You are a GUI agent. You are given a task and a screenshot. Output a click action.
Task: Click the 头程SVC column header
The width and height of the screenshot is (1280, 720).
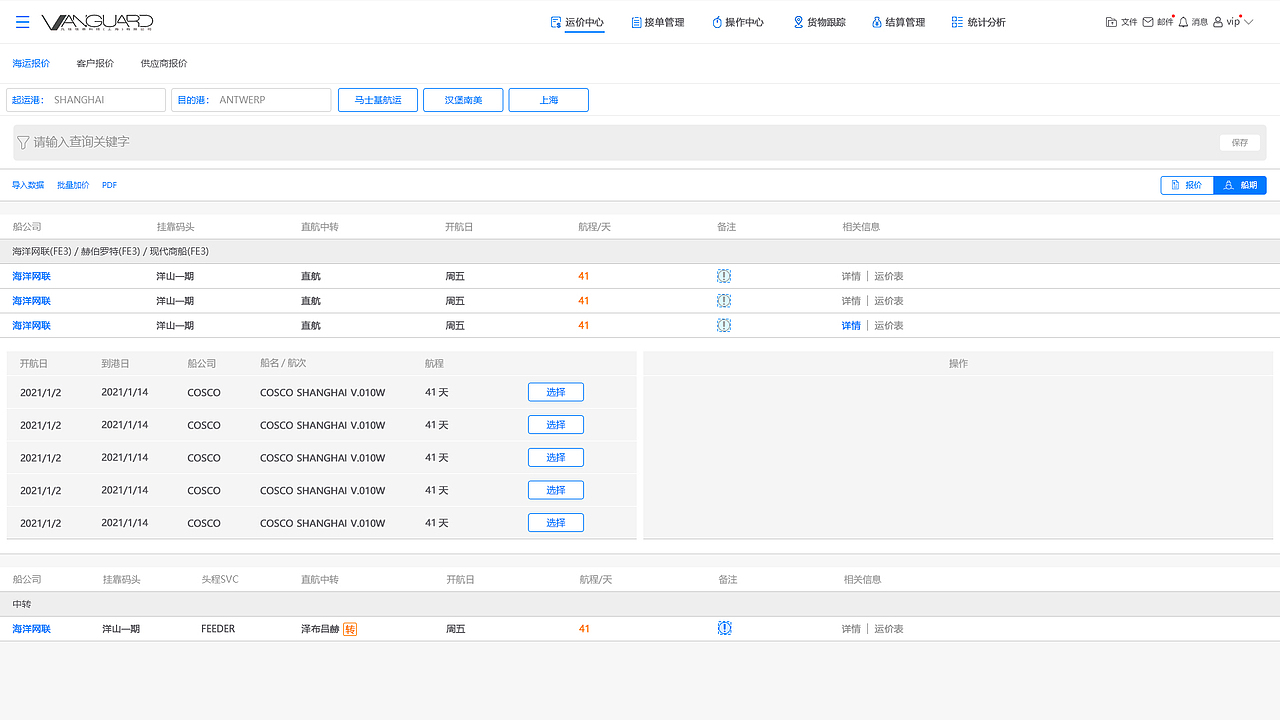pos(220,579)
